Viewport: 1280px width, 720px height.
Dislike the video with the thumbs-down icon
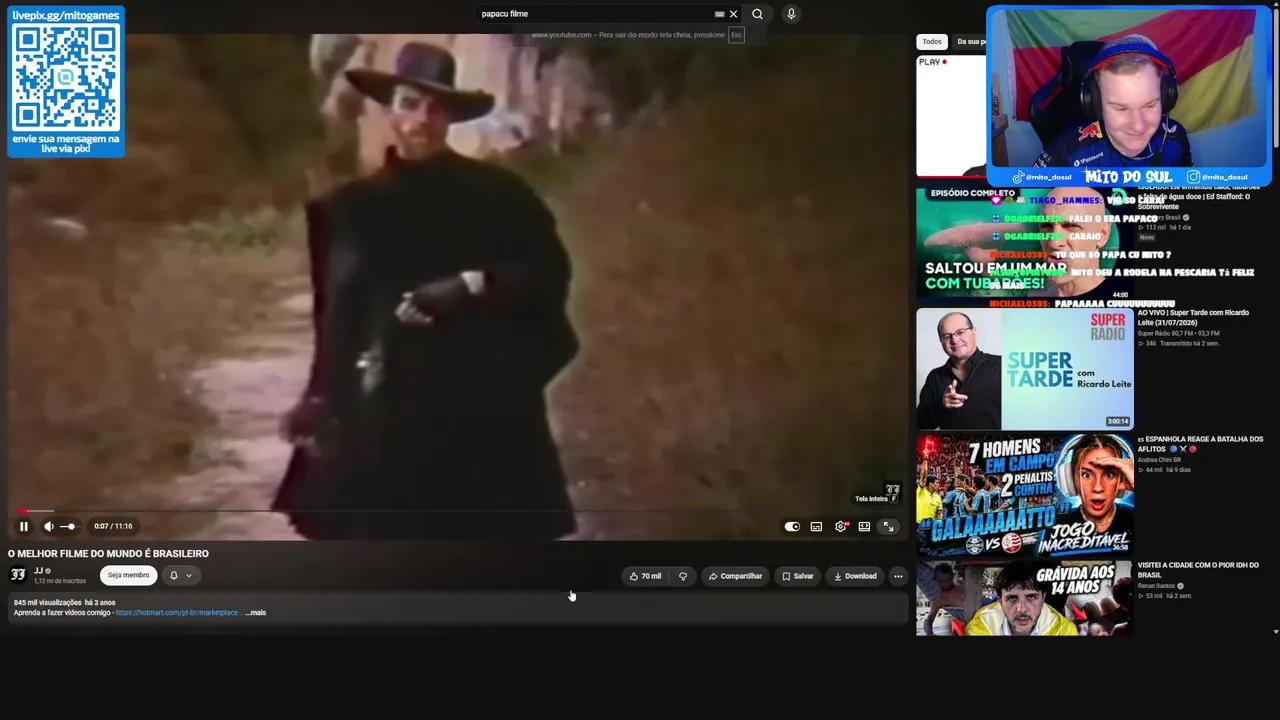pos(683,576)
